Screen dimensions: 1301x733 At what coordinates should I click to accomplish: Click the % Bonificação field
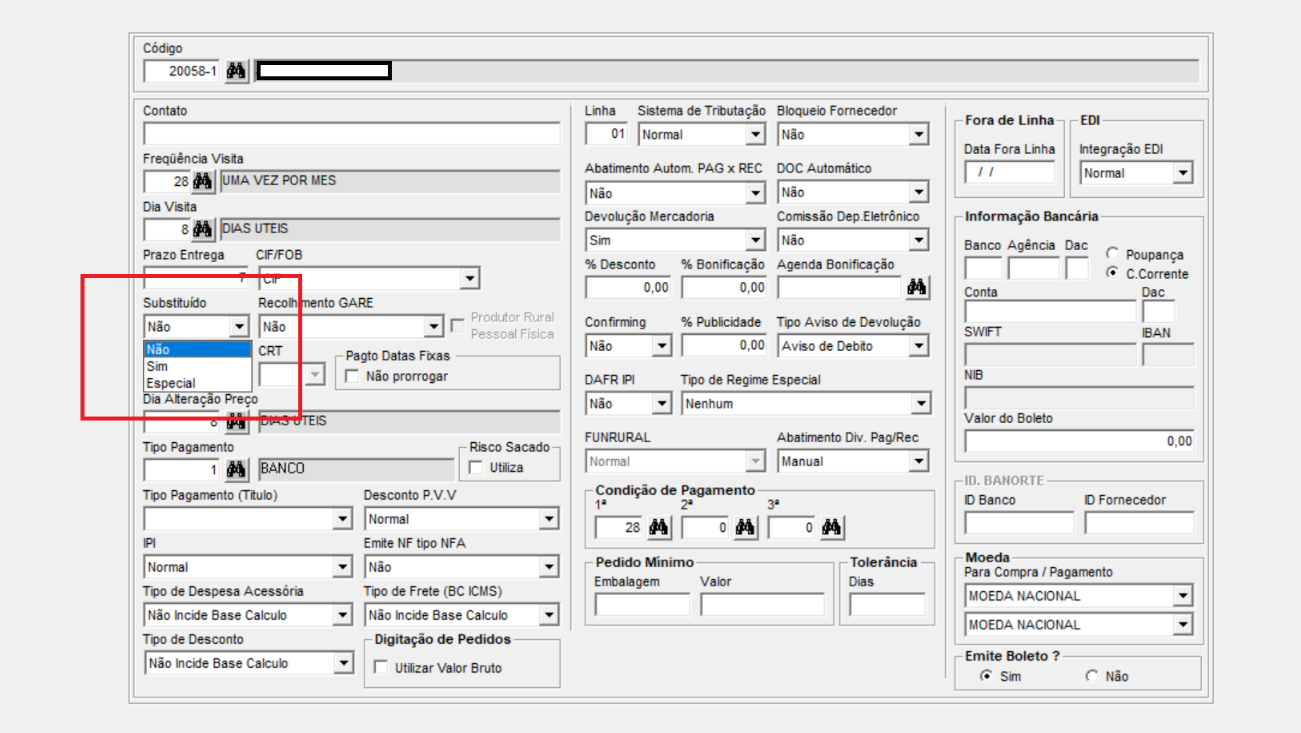(x=725, y=288)
